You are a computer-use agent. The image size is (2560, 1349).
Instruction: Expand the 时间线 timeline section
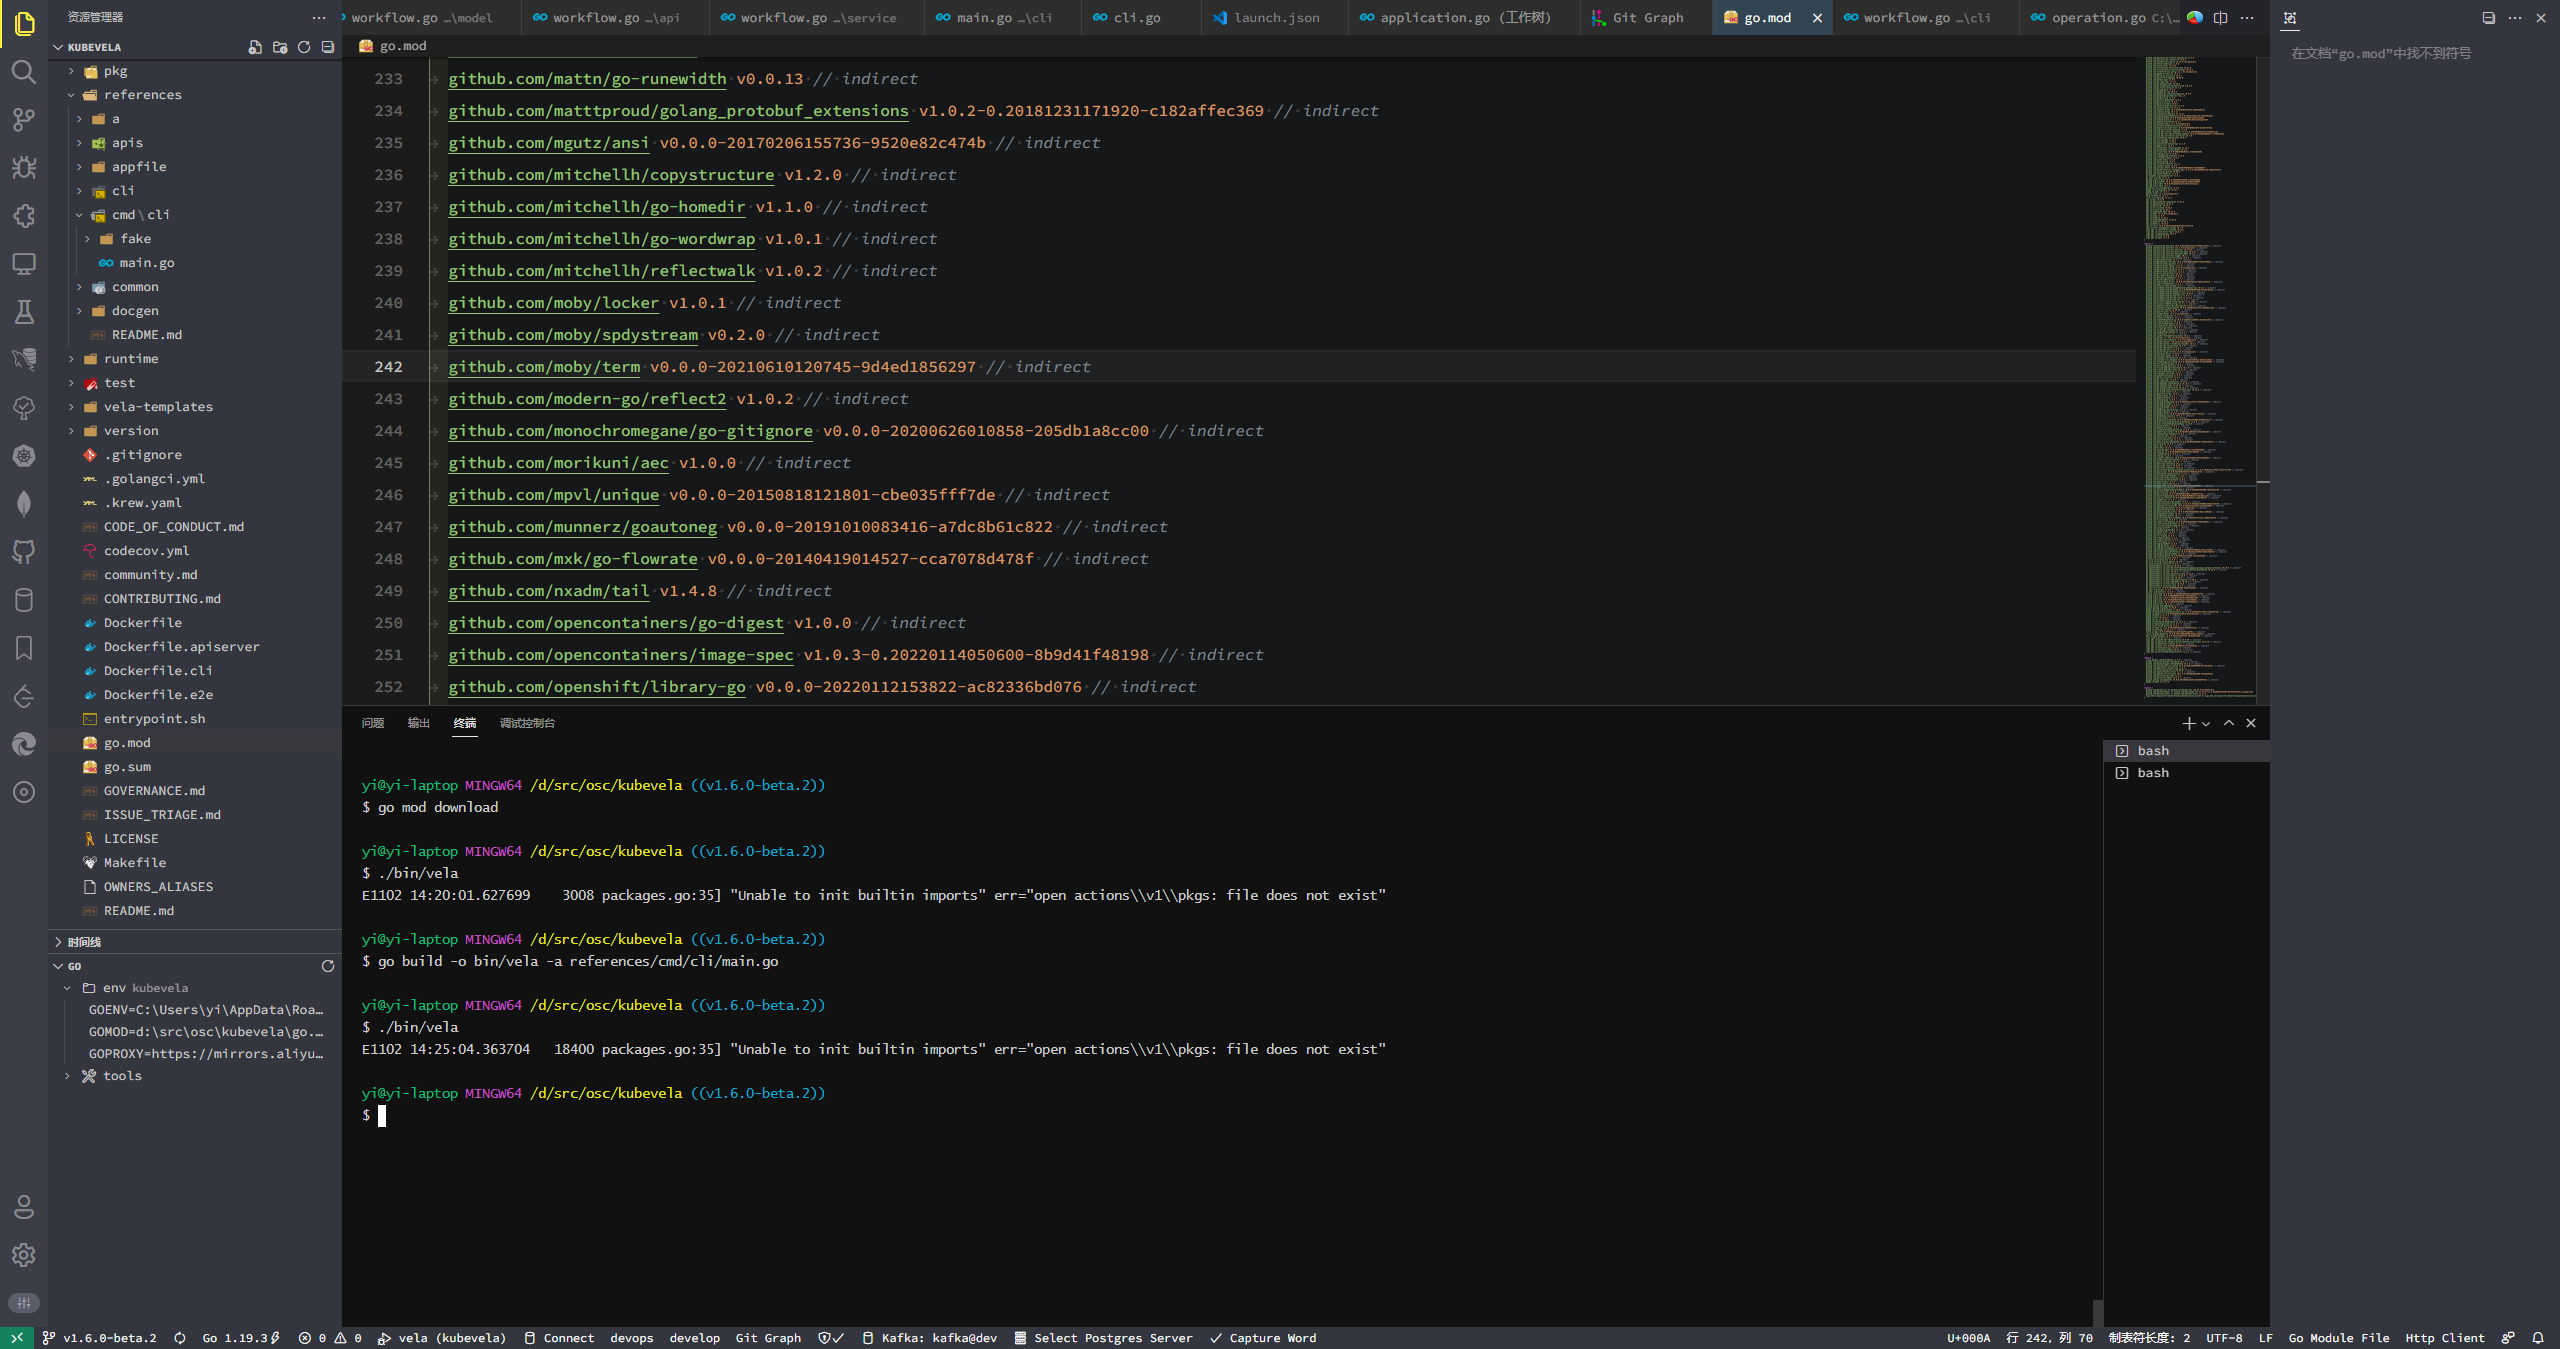[83, 942]
